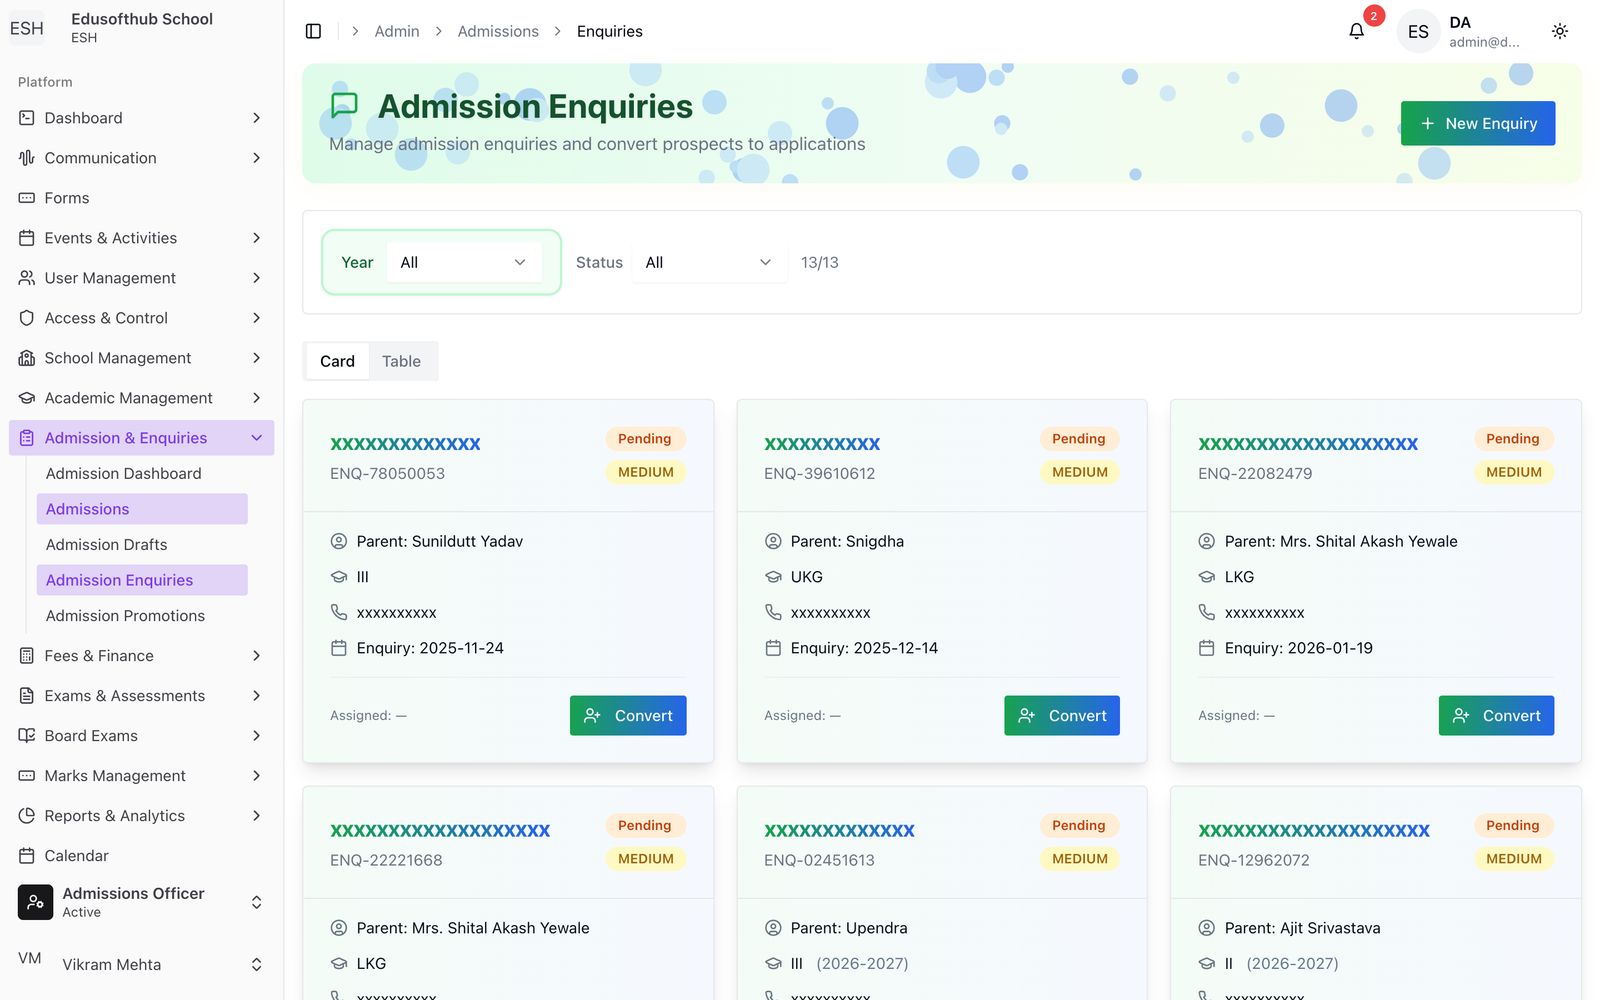The height and width of the screenshot is (1000, 1600).
Task: Click the Admissions sidebar submenu item
Action: [142, 509]
